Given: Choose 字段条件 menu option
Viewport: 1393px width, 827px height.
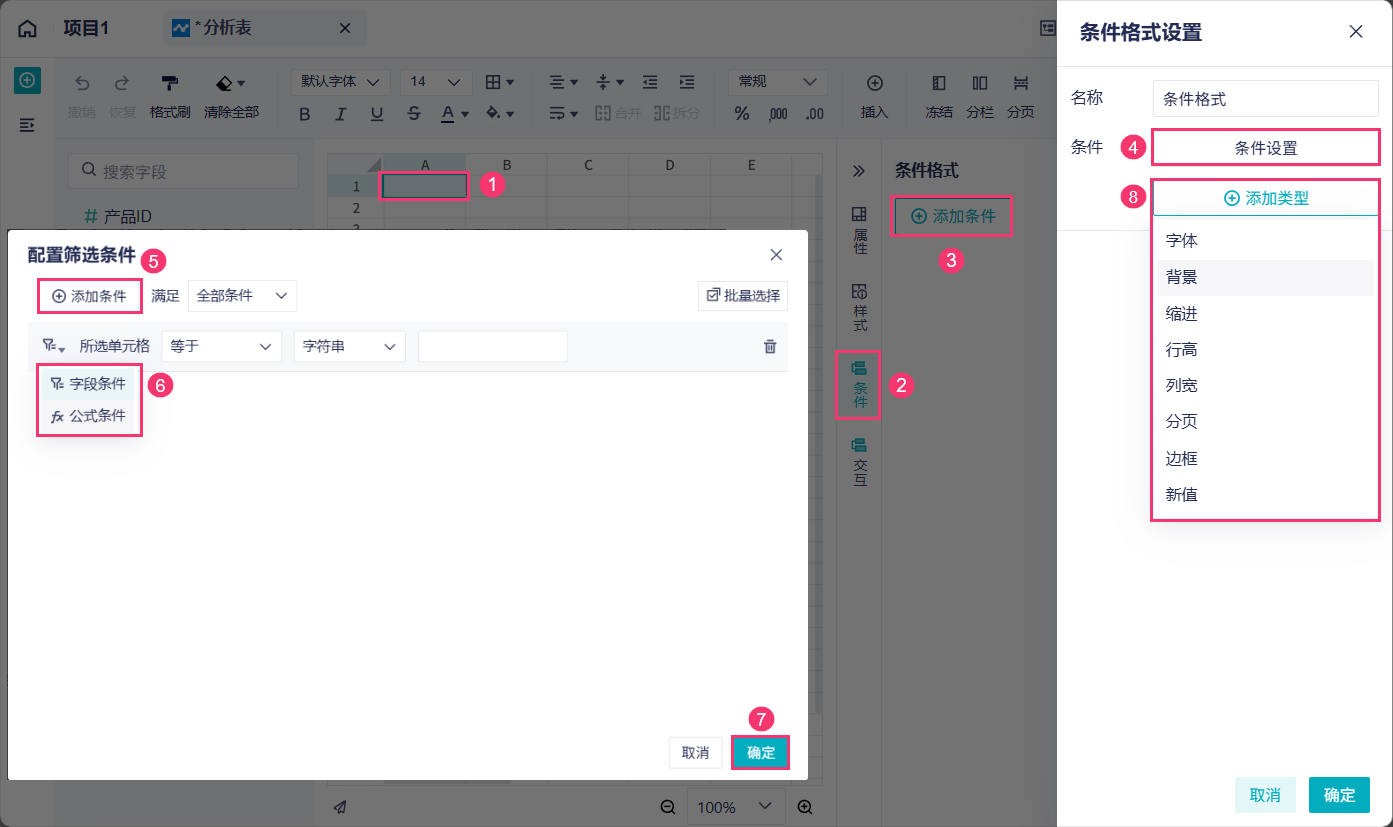Looking at the screenshot, I should (88, 383).
